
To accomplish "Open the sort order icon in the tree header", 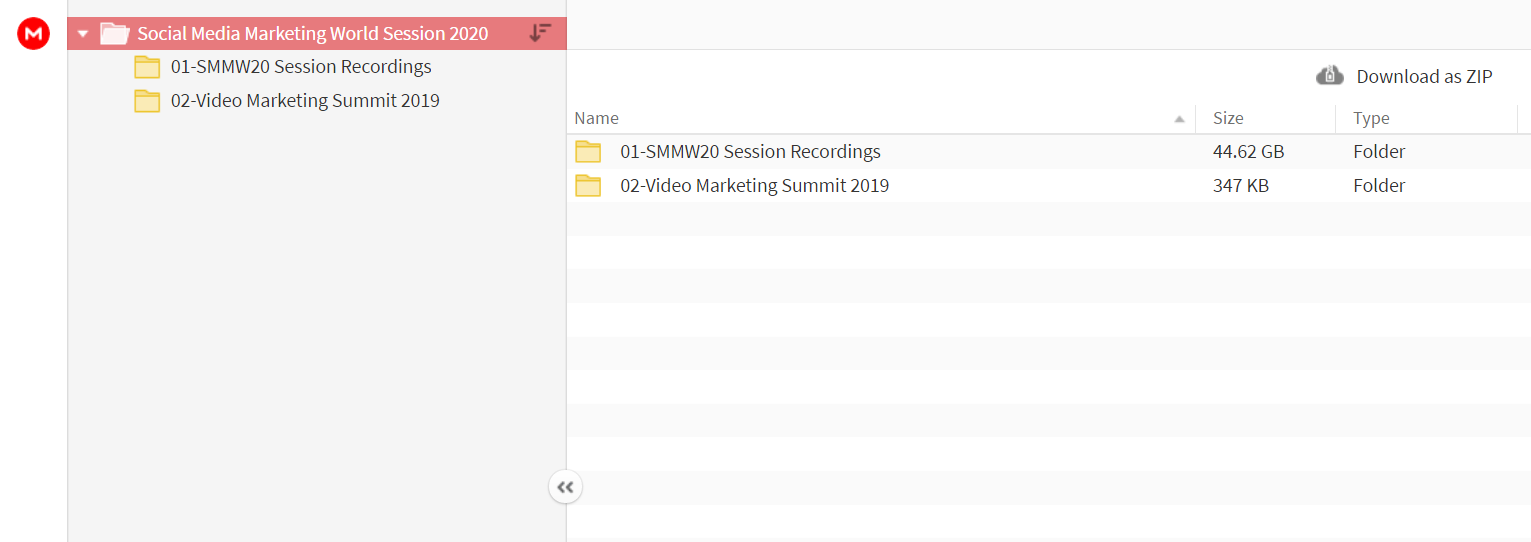I will click(540, 32).
